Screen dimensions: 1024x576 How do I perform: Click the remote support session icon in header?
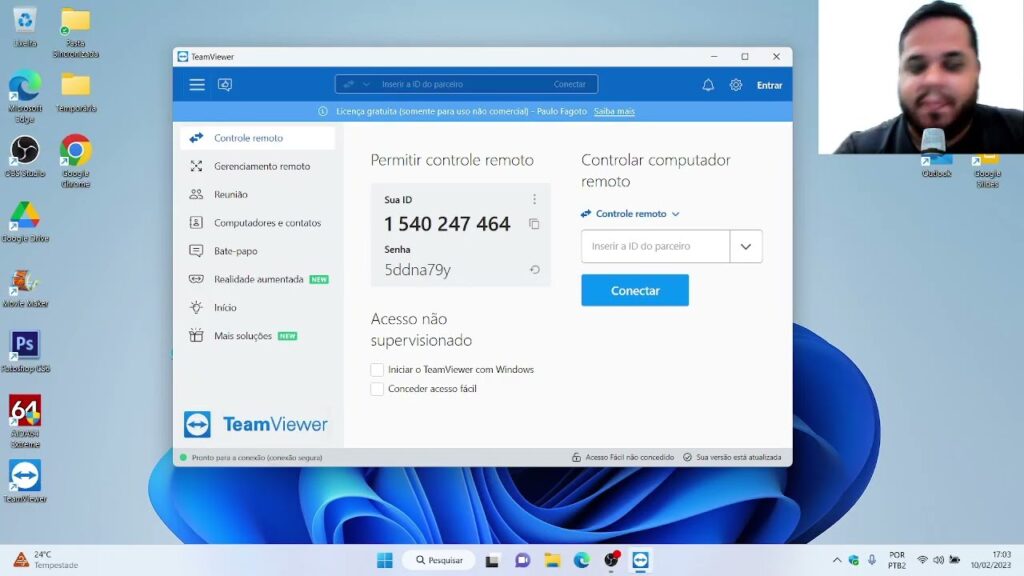(225, 84)
